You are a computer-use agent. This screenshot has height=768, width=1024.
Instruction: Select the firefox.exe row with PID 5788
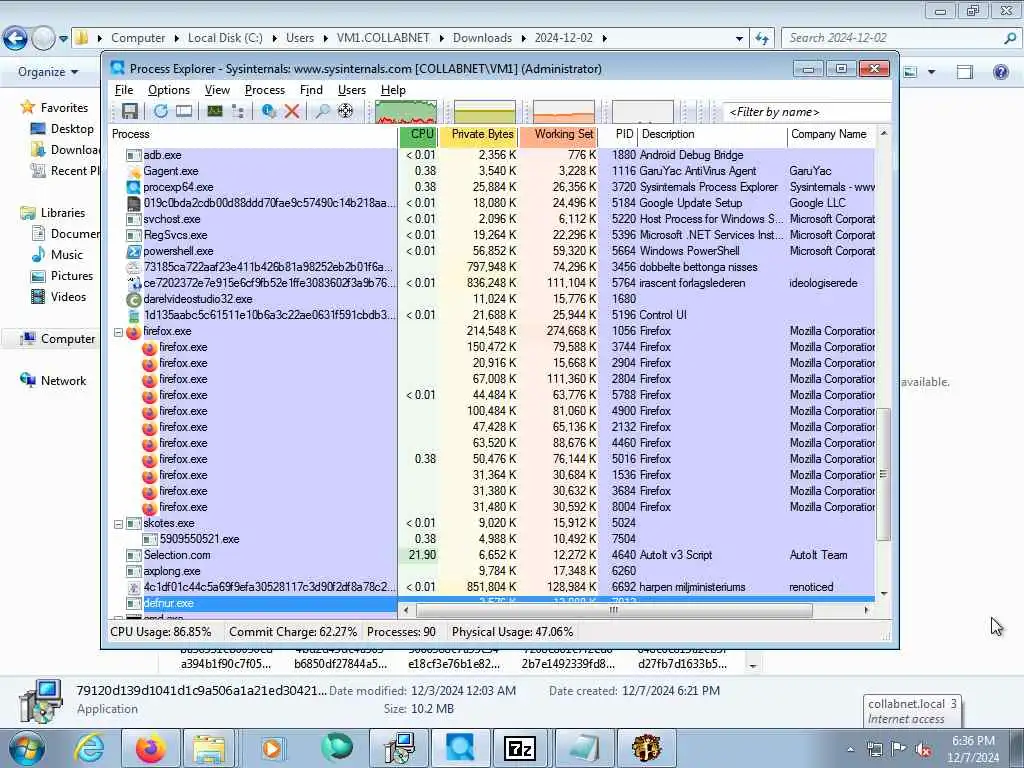492,395
